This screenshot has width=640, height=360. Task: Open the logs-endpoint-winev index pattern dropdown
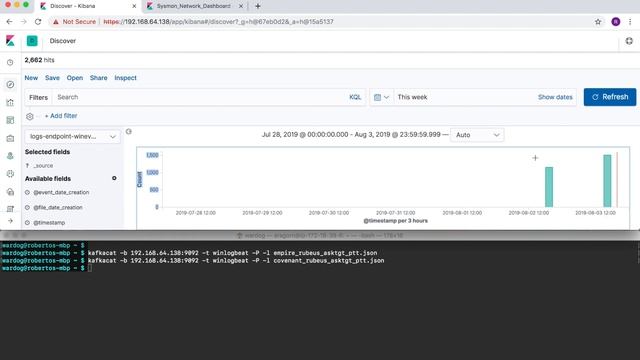72,136
